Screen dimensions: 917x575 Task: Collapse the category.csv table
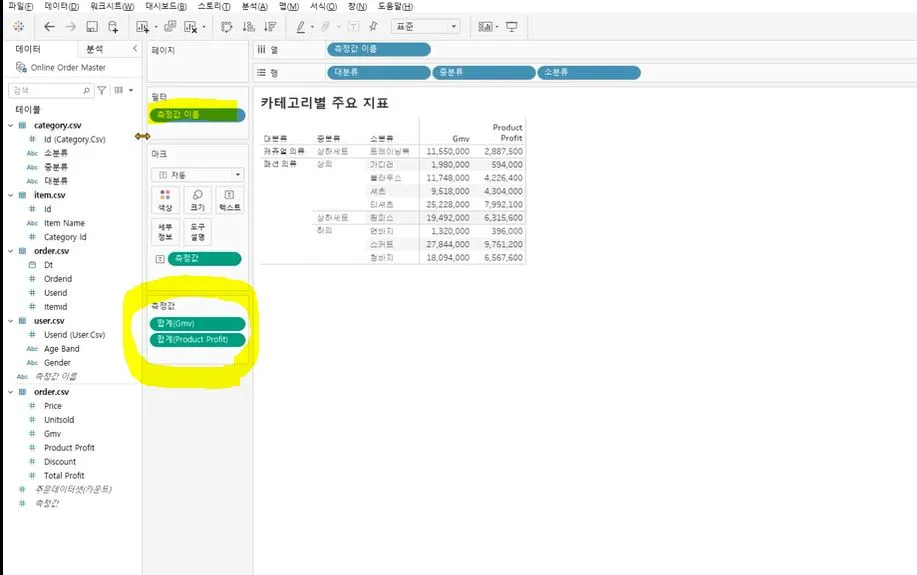pos(11,125)
